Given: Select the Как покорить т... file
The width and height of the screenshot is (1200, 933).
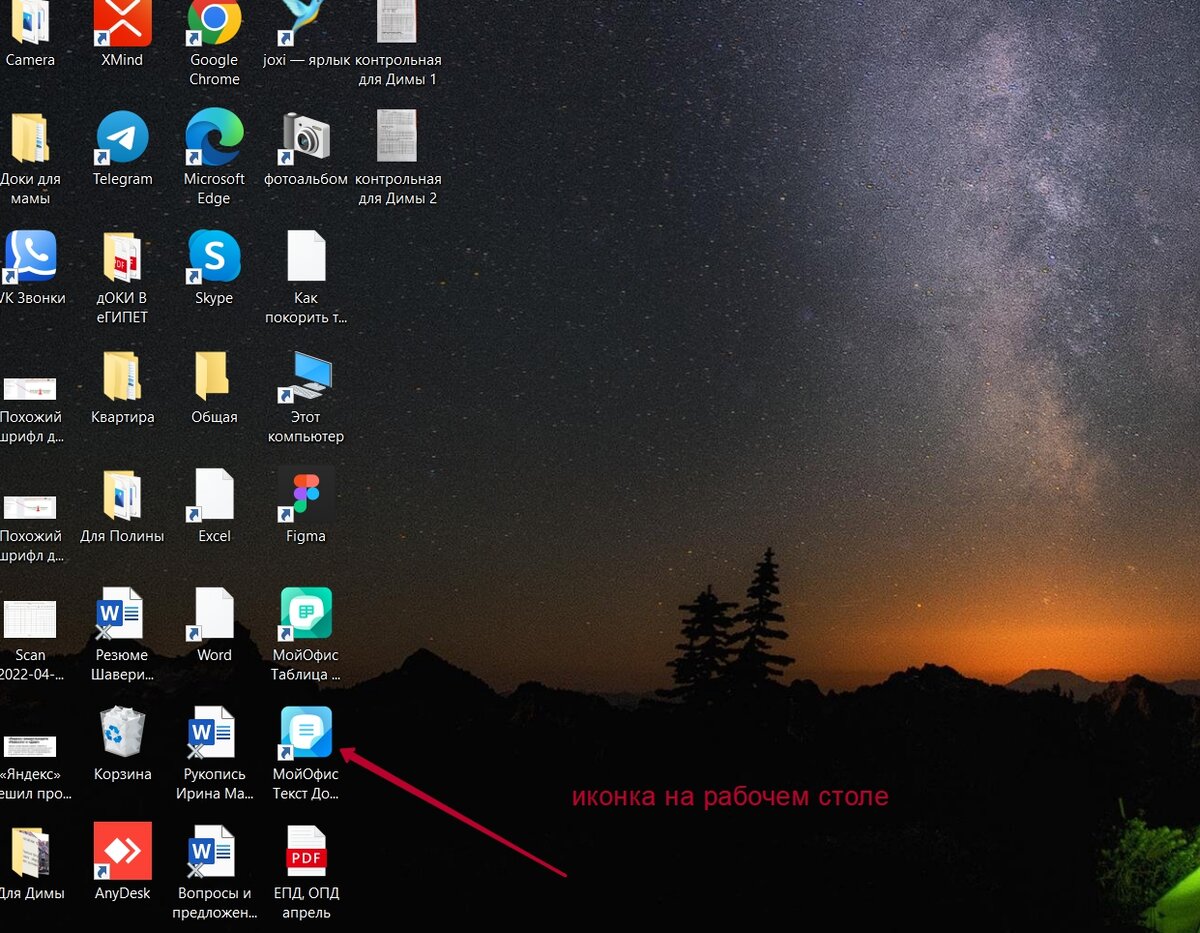Looking at the screenshot, I should tap(305, 256).
